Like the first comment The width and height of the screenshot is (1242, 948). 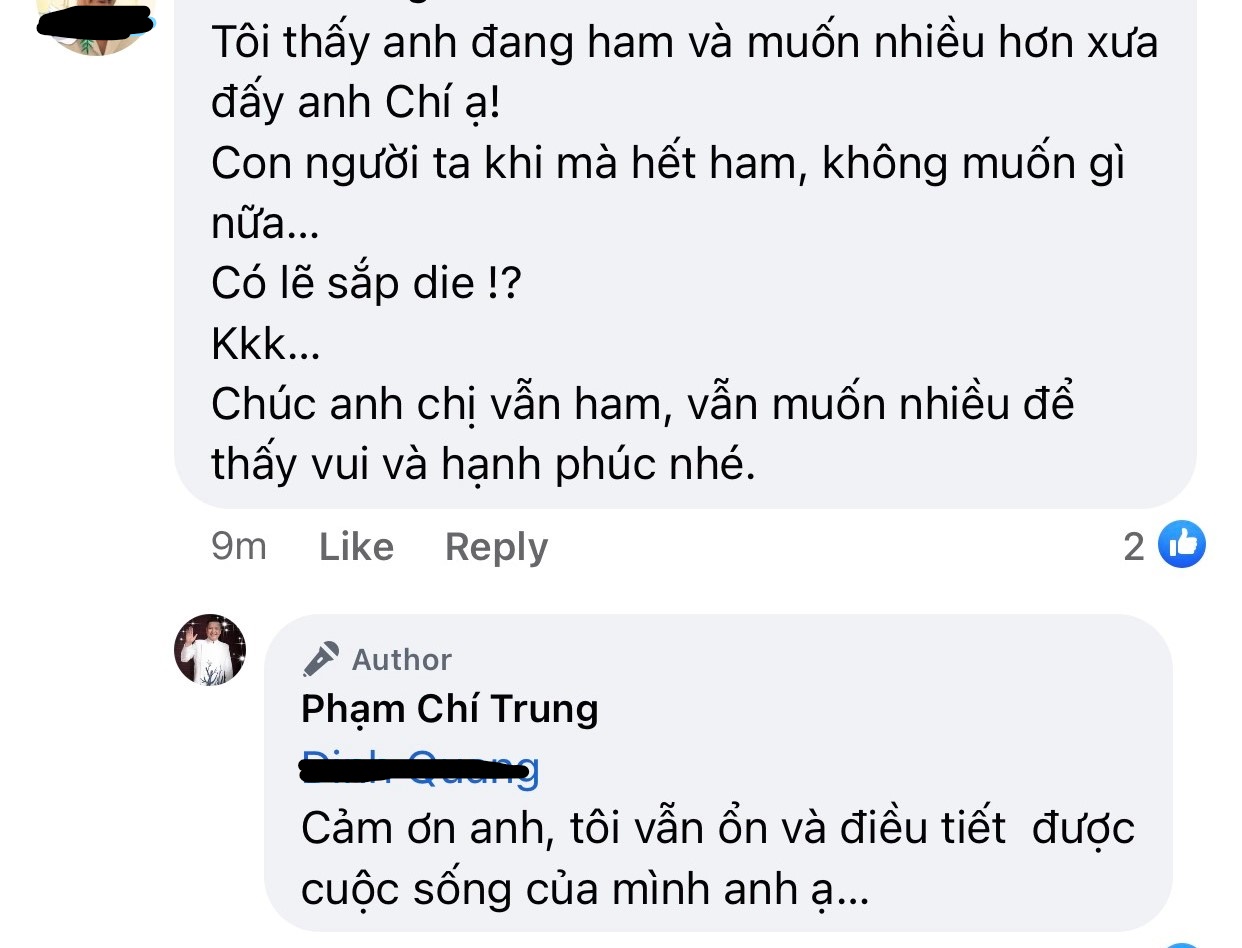pyautogui.click(x=355, y=546)
